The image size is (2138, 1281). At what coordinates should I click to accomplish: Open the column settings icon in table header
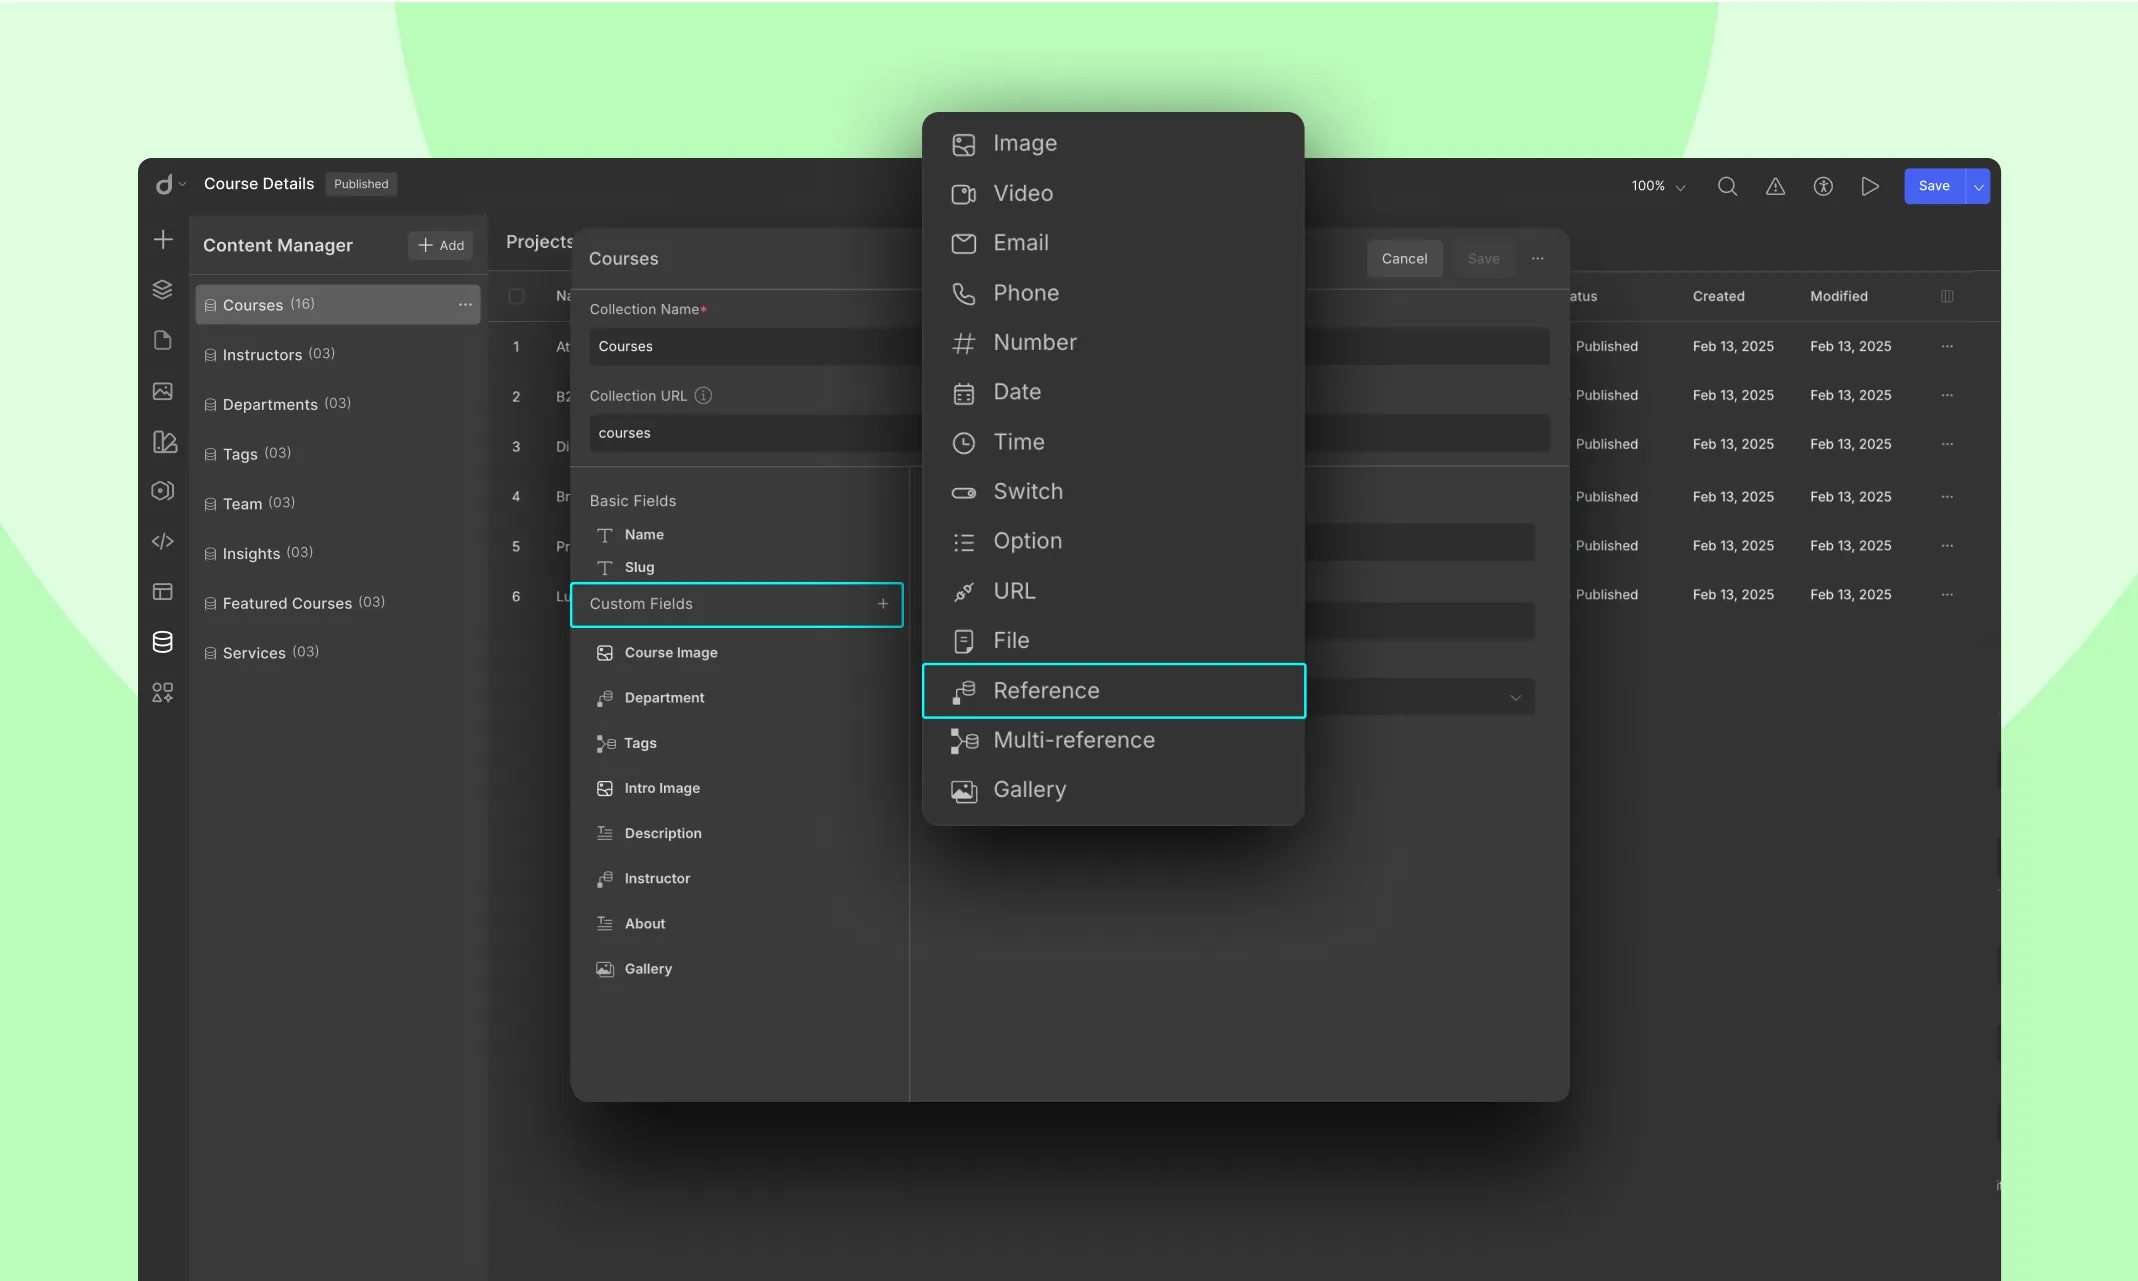pos(1947,296)
